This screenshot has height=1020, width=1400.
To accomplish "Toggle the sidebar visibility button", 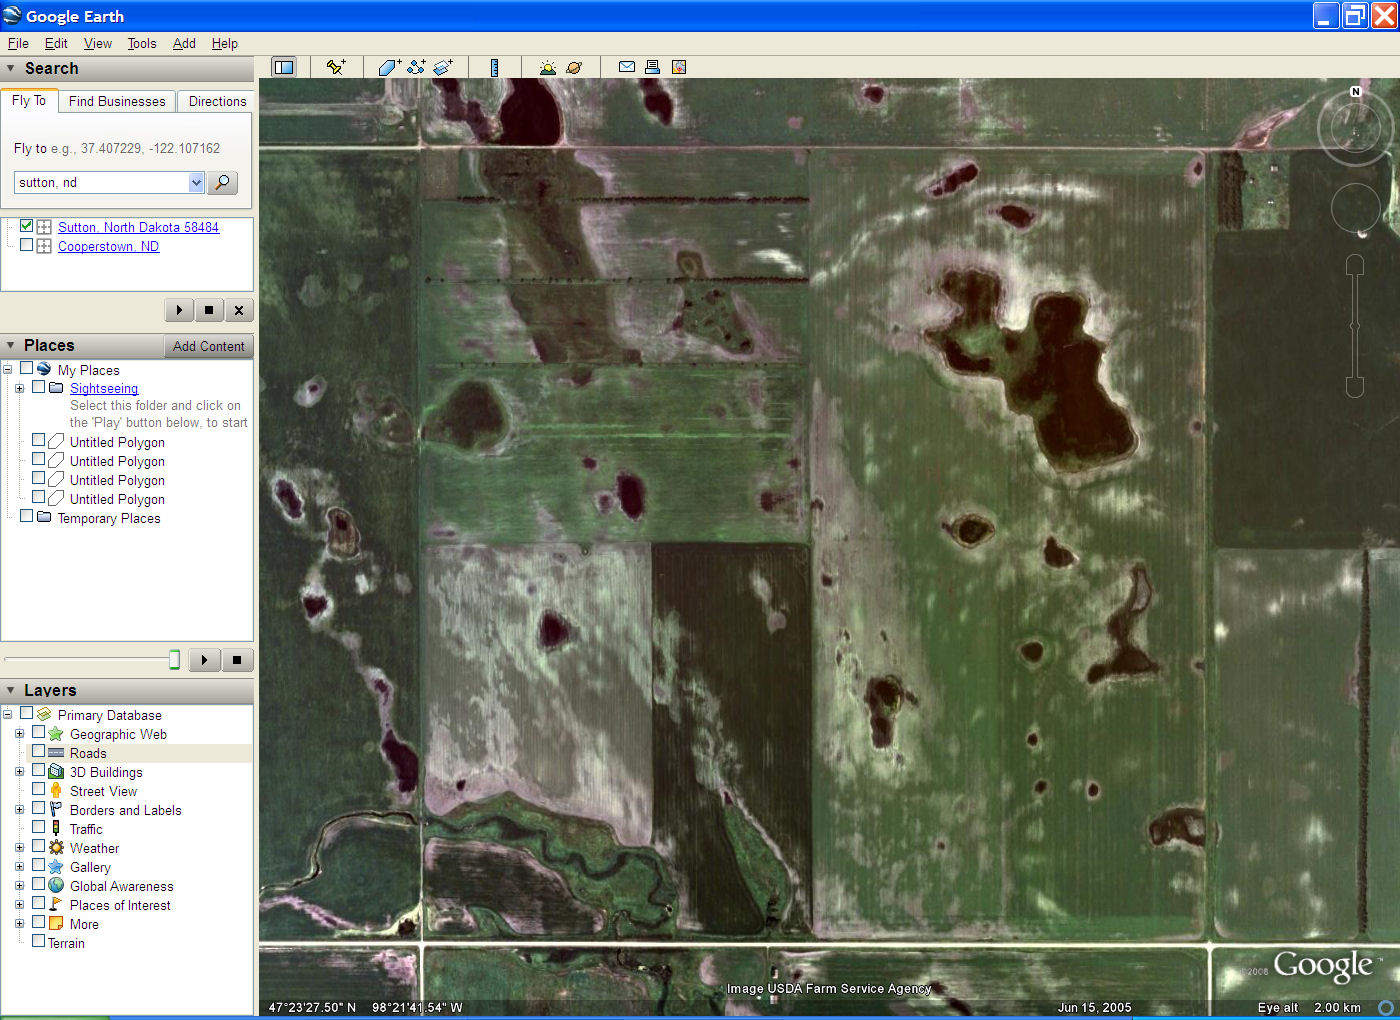I will 284,67.
